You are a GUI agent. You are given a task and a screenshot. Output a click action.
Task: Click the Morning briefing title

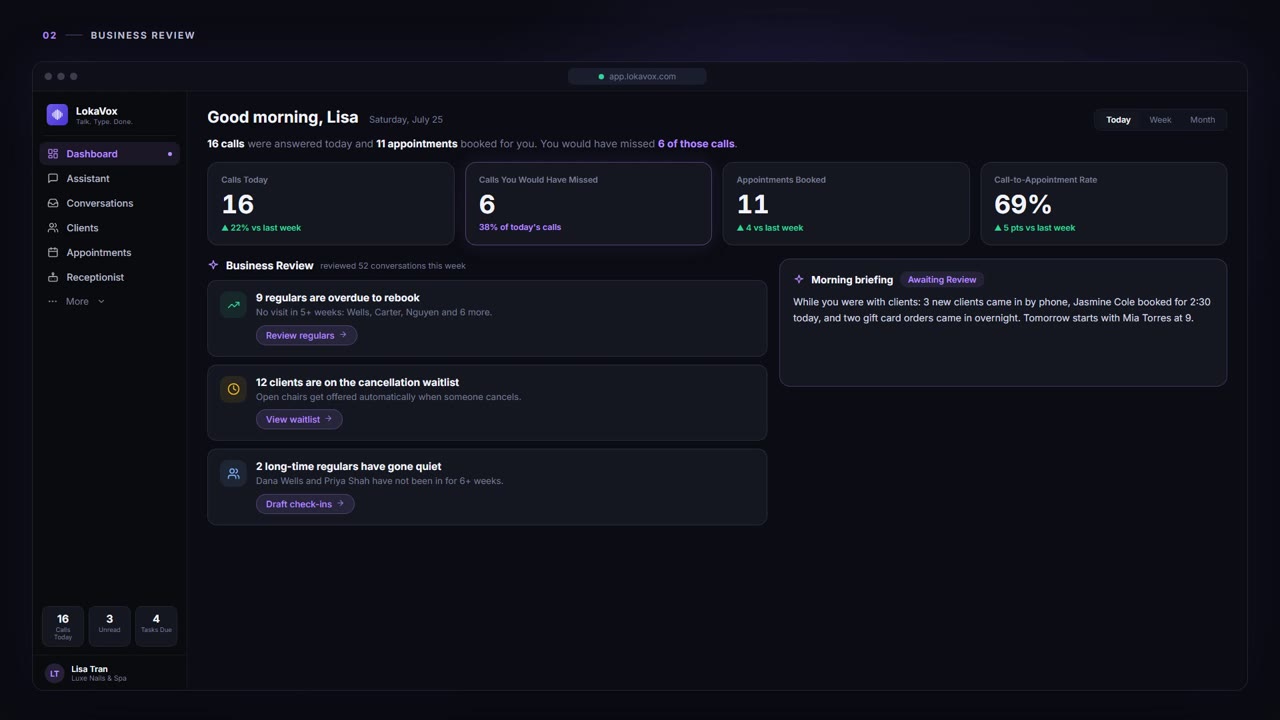click(x=852, y=280)
